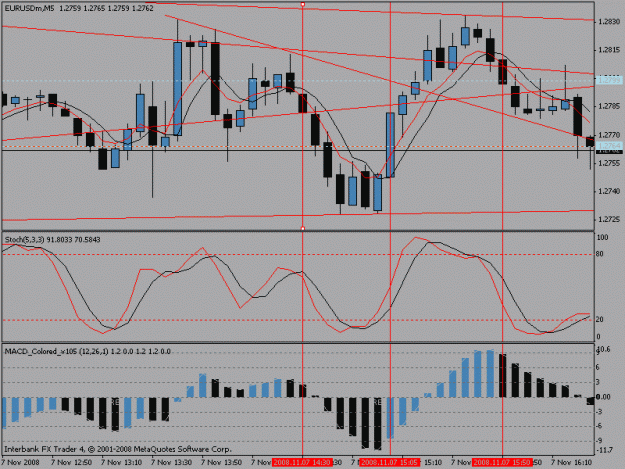
Task: Click the MACD -9 scale label
Action: tap(599, 440)
